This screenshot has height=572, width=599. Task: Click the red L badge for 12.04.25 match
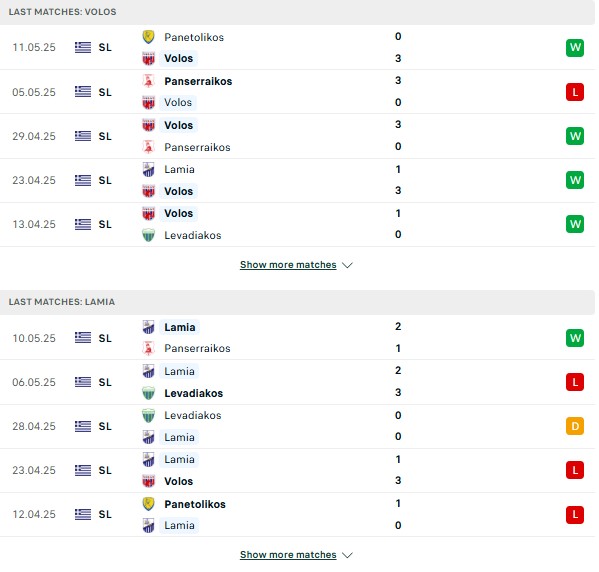[575, 514]
